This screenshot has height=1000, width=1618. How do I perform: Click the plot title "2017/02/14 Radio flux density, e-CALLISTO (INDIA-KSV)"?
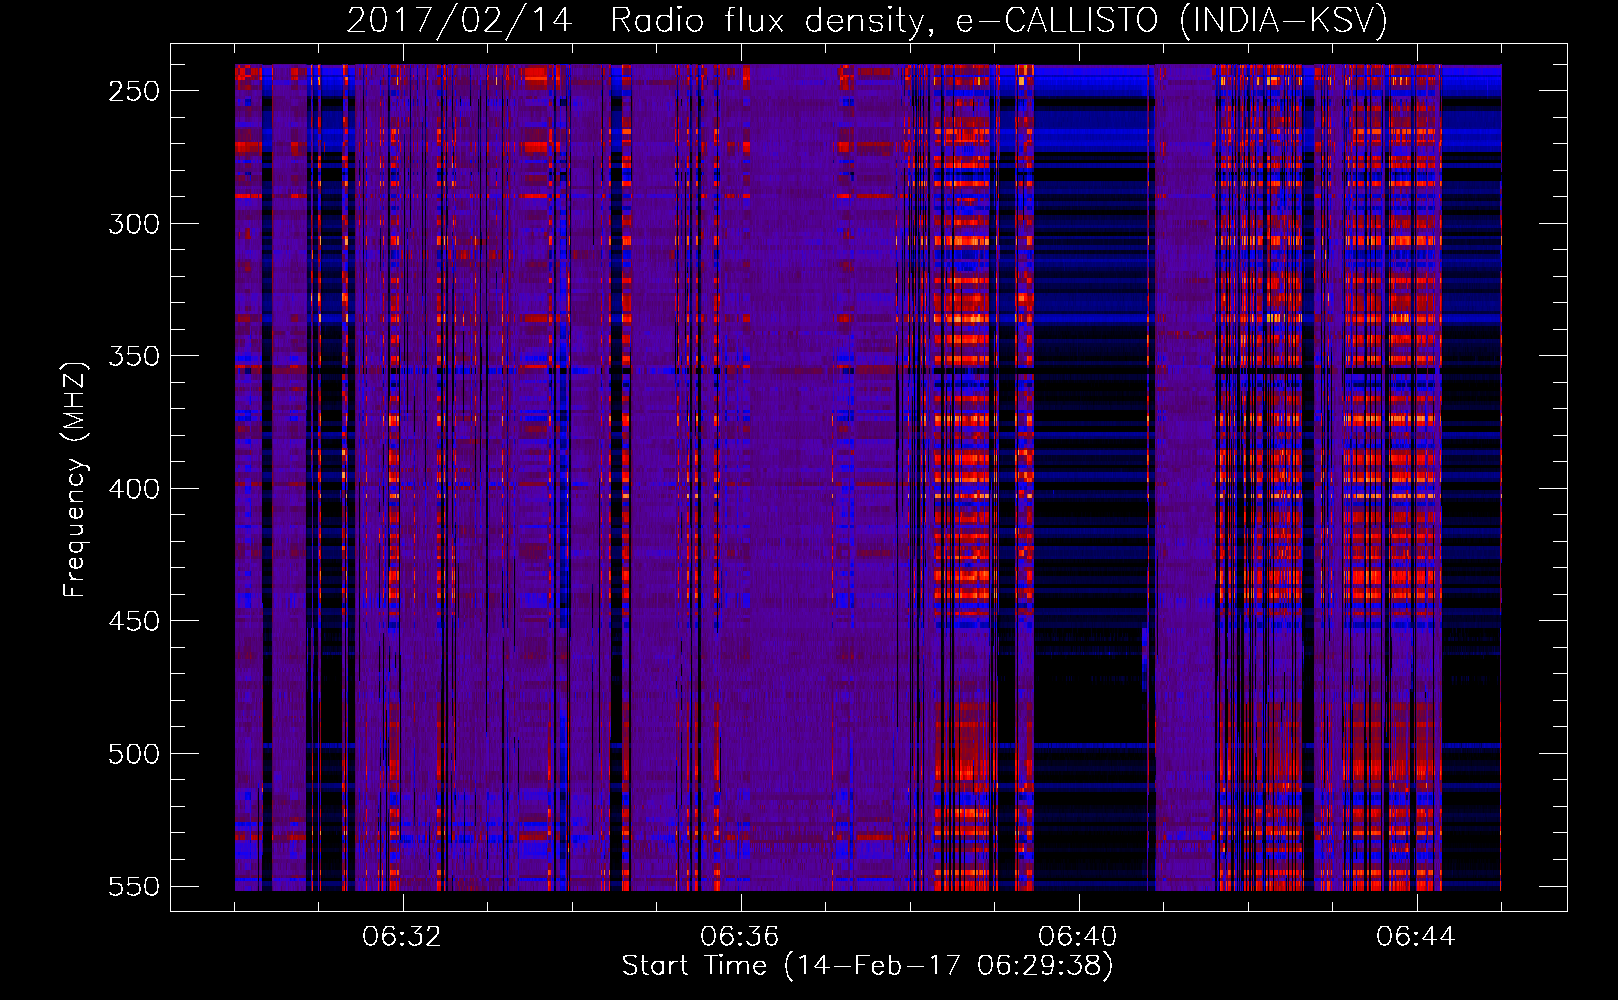[x=867, y=20]
